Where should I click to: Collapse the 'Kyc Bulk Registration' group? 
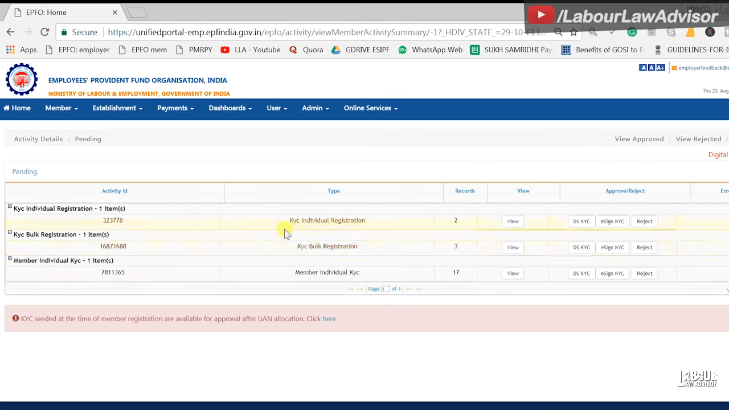[x=10, y=232]
